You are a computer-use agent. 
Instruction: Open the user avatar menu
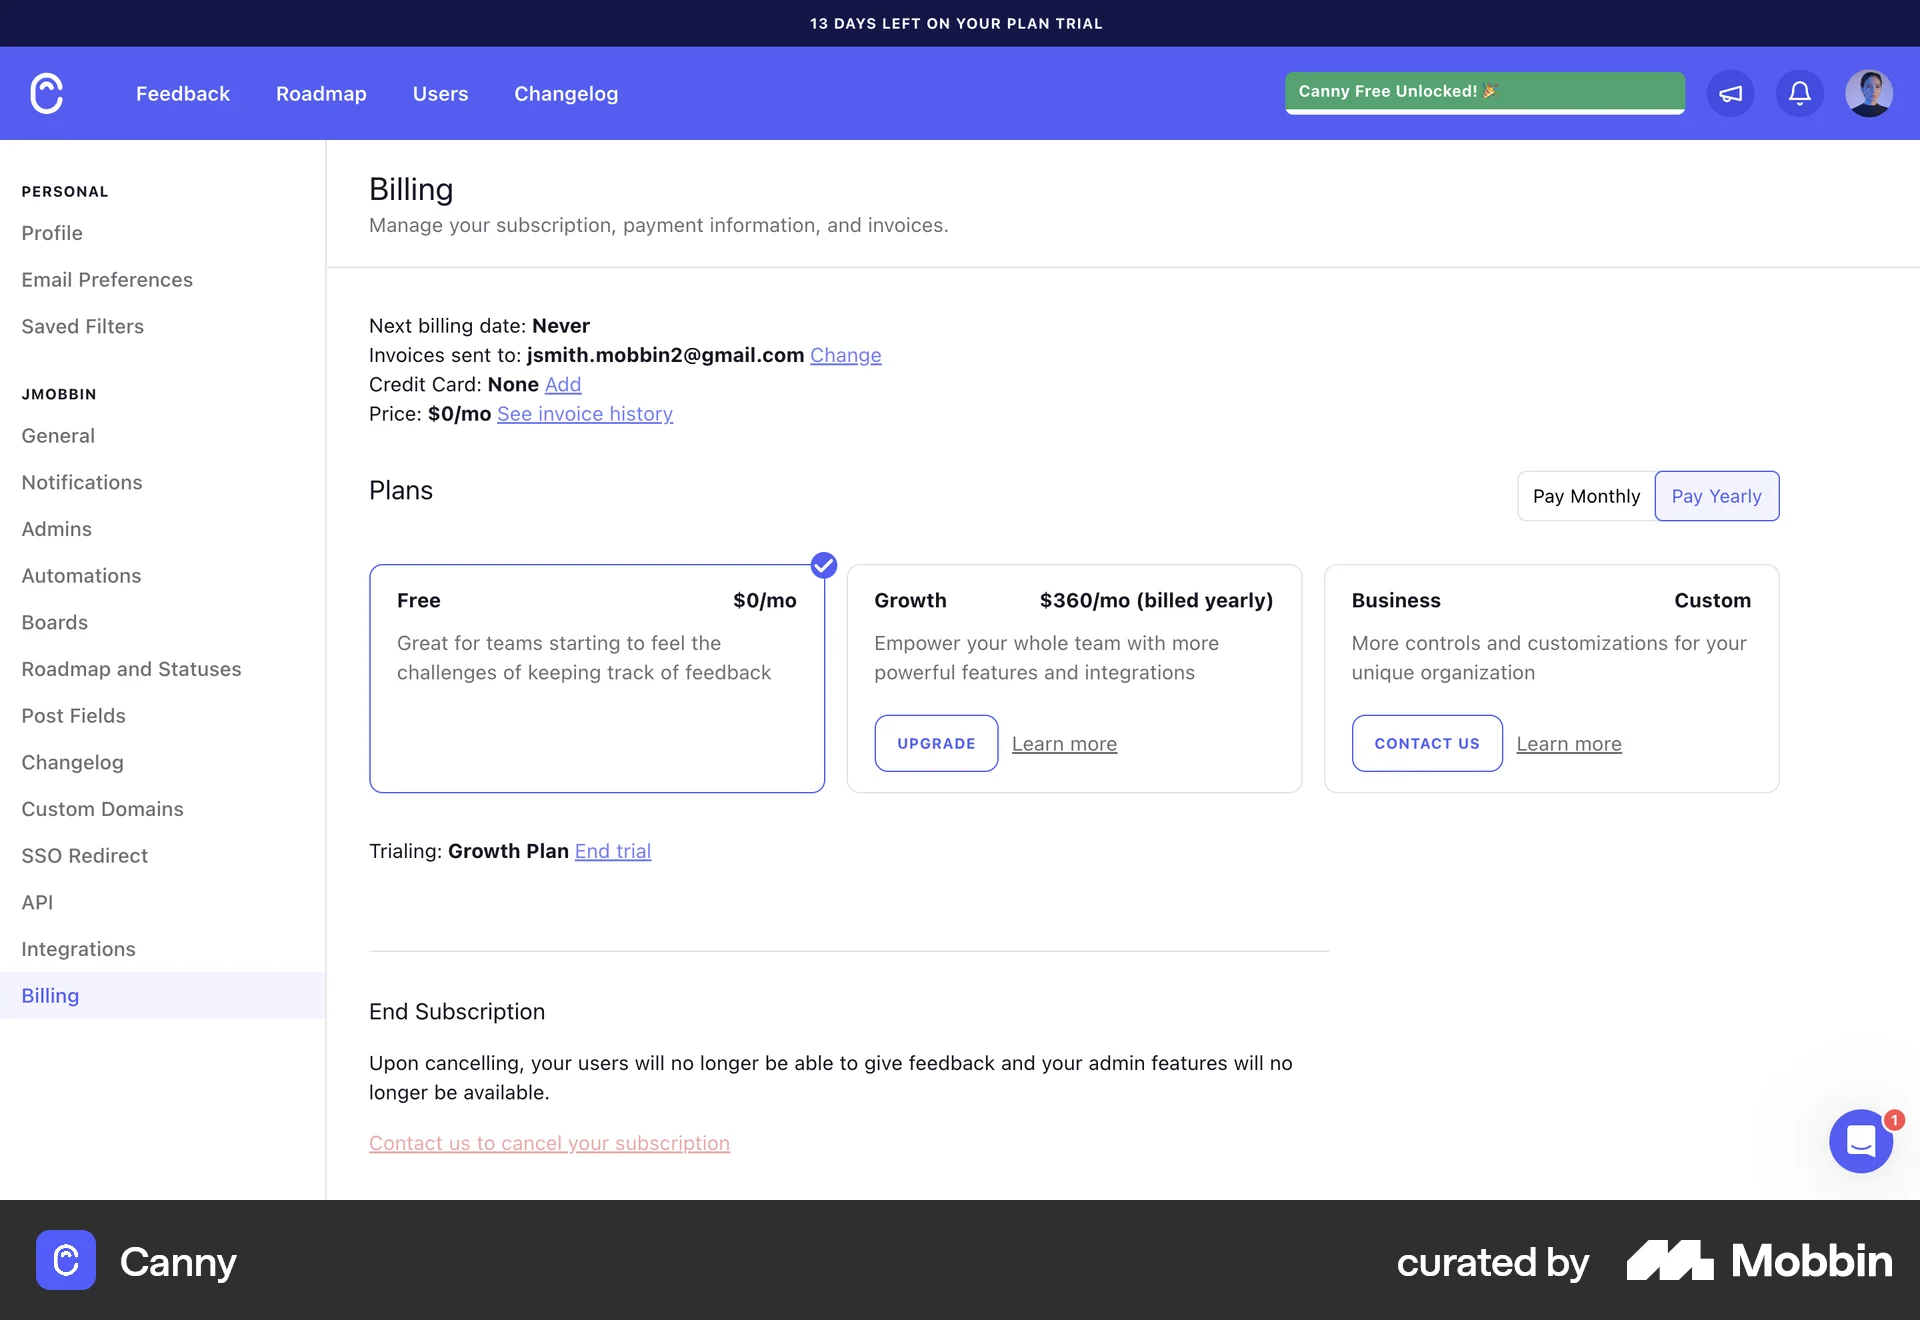click(1868, 93)
